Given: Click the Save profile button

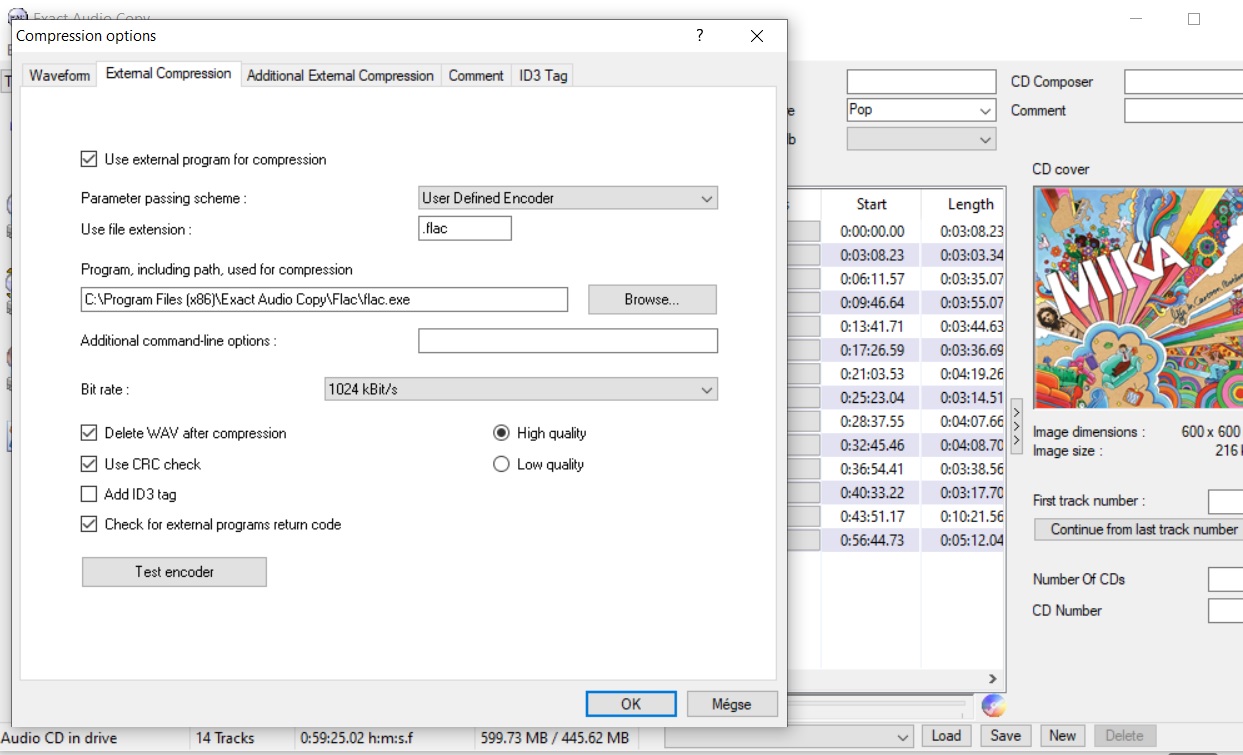Looking at the screenshot, I should click(1006, 736).
